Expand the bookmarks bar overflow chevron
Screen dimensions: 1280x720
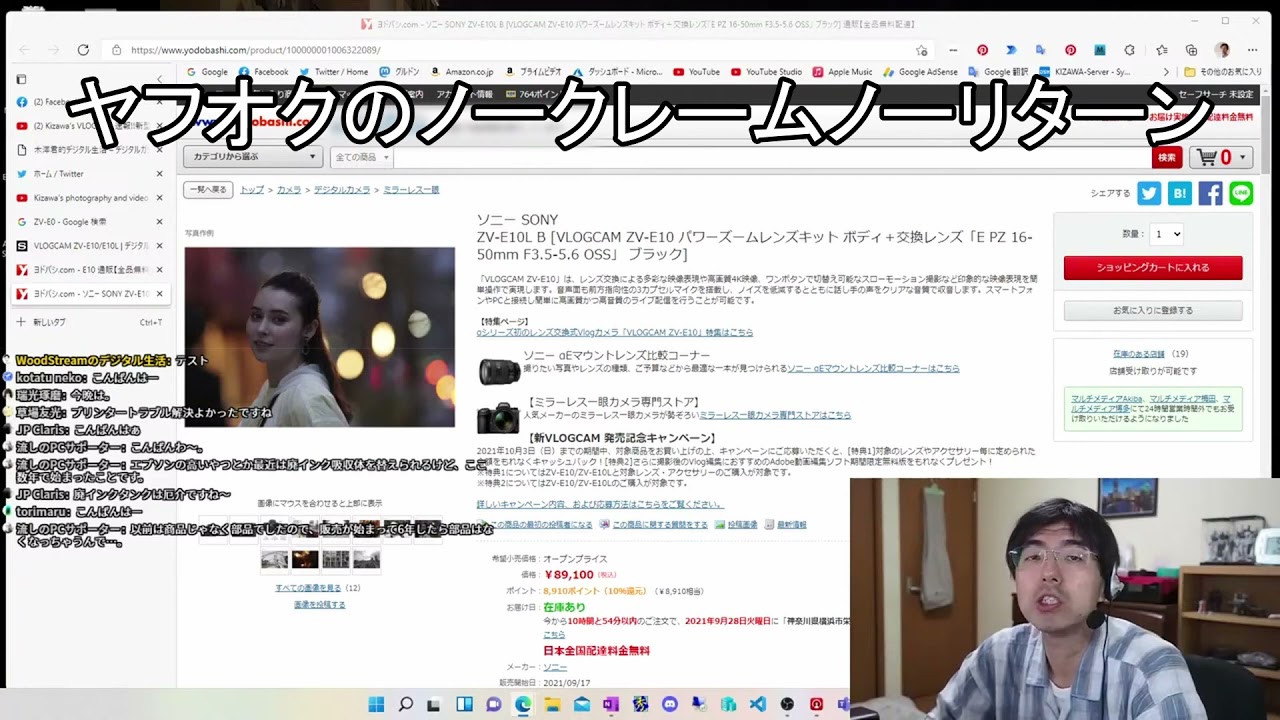[1165, 72]
